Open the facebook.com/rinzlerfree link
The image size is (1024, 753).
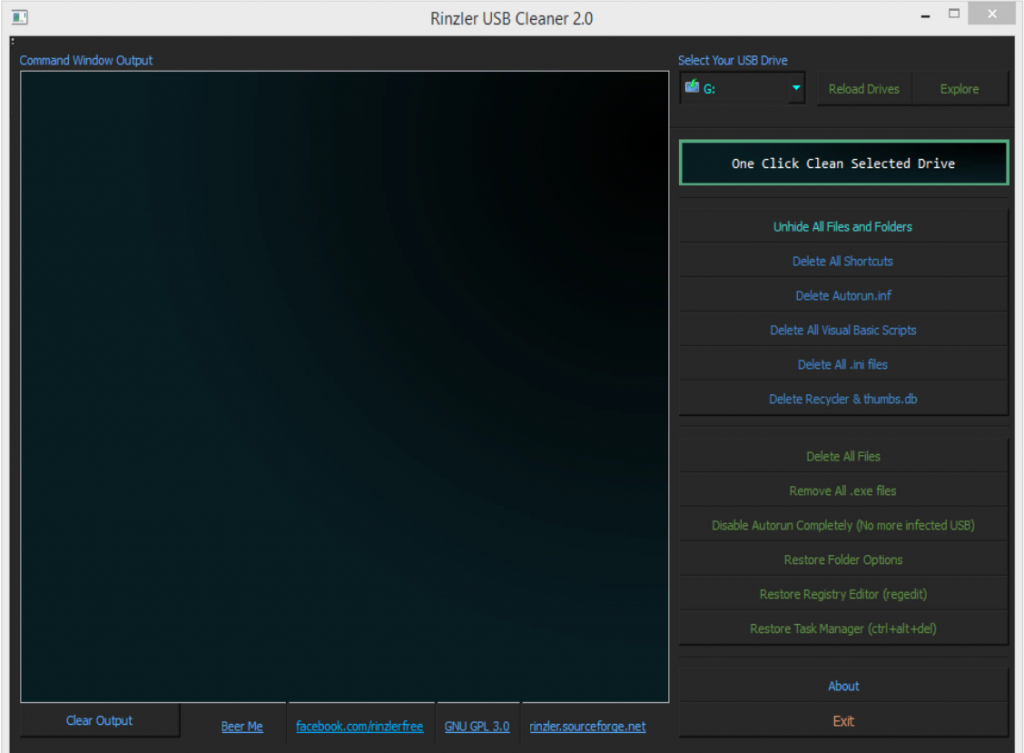[x=359, y=726]
